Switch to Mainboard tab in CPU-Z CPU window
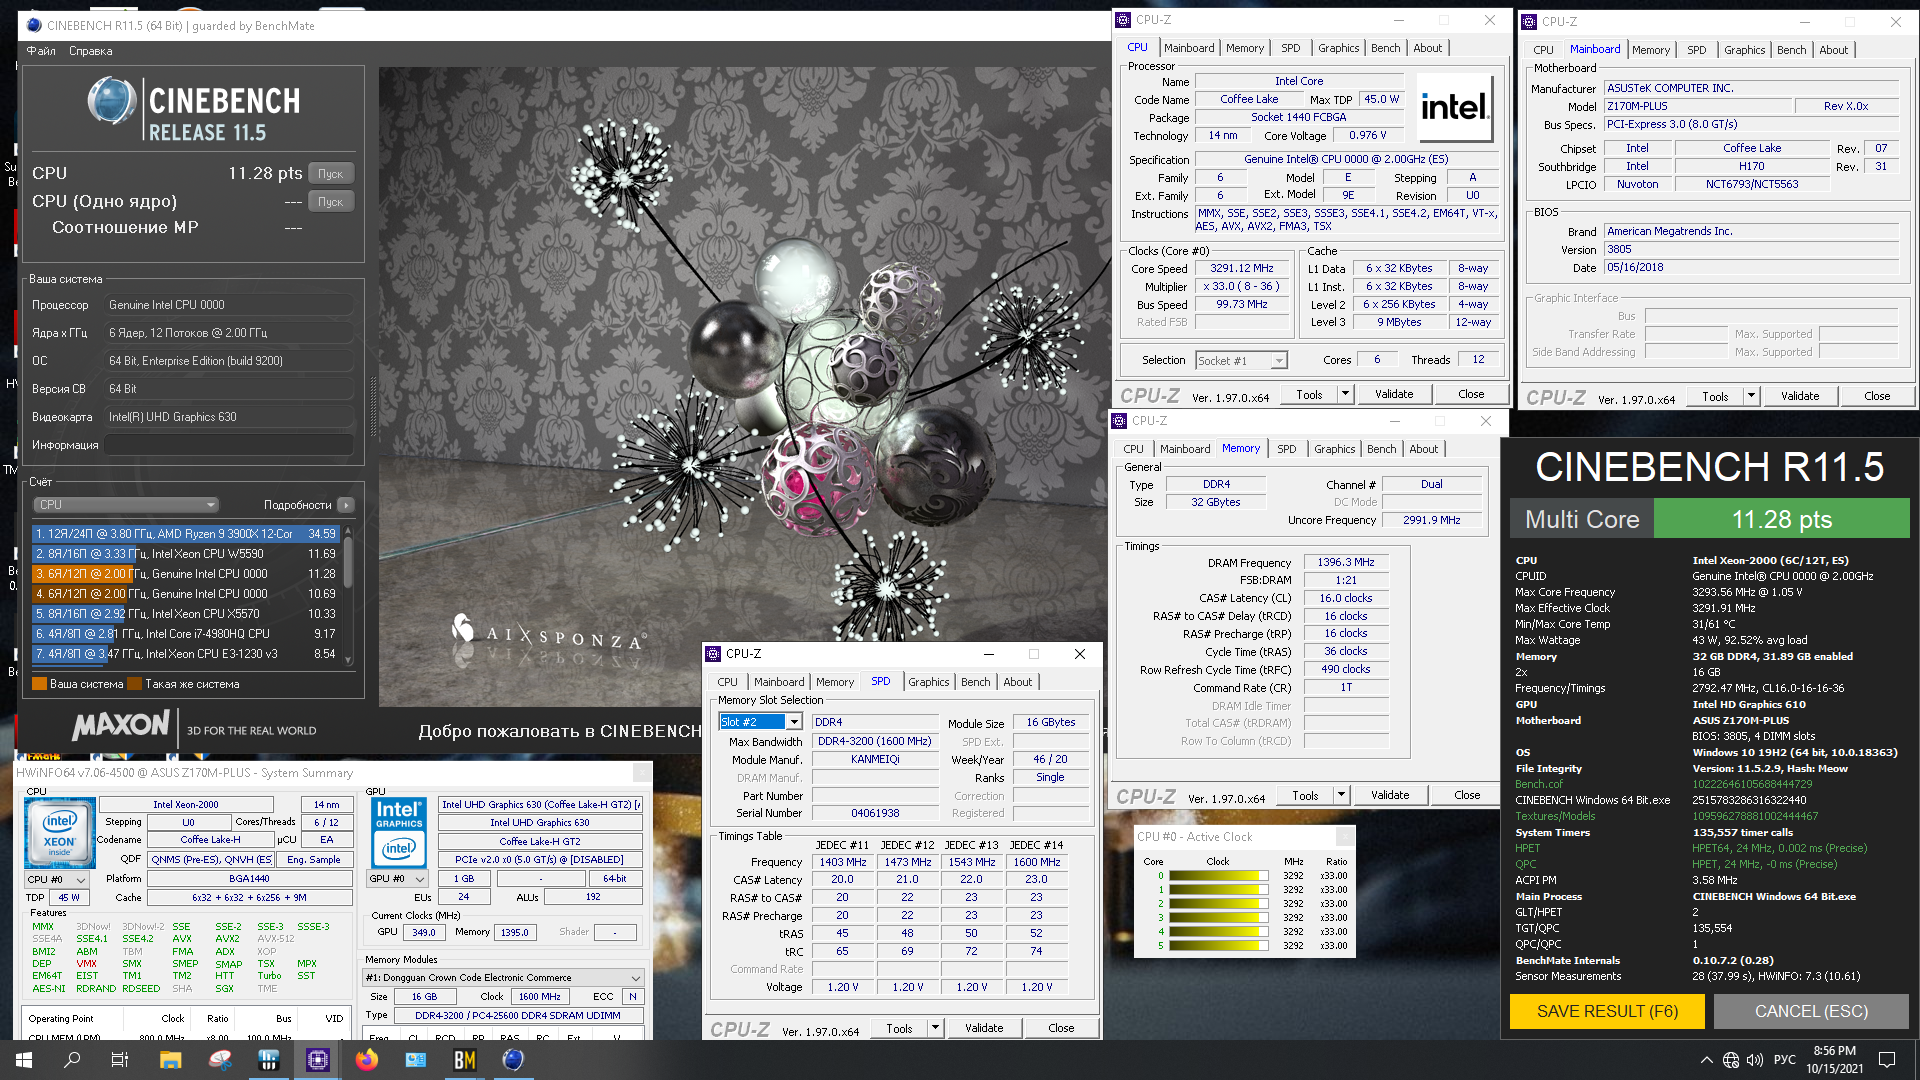The image size is (1920, 1080). tap(1189, 48)
